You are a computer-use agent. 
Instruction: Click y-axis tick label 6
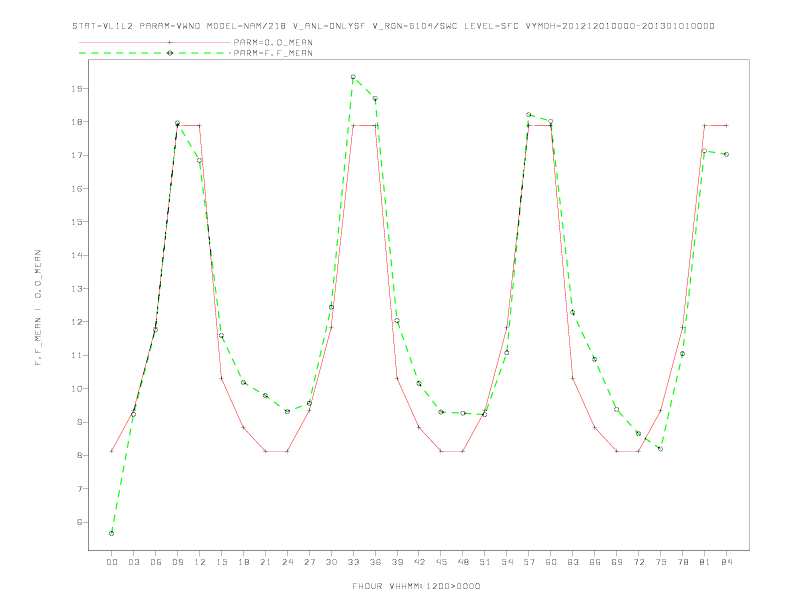(79, 522)
